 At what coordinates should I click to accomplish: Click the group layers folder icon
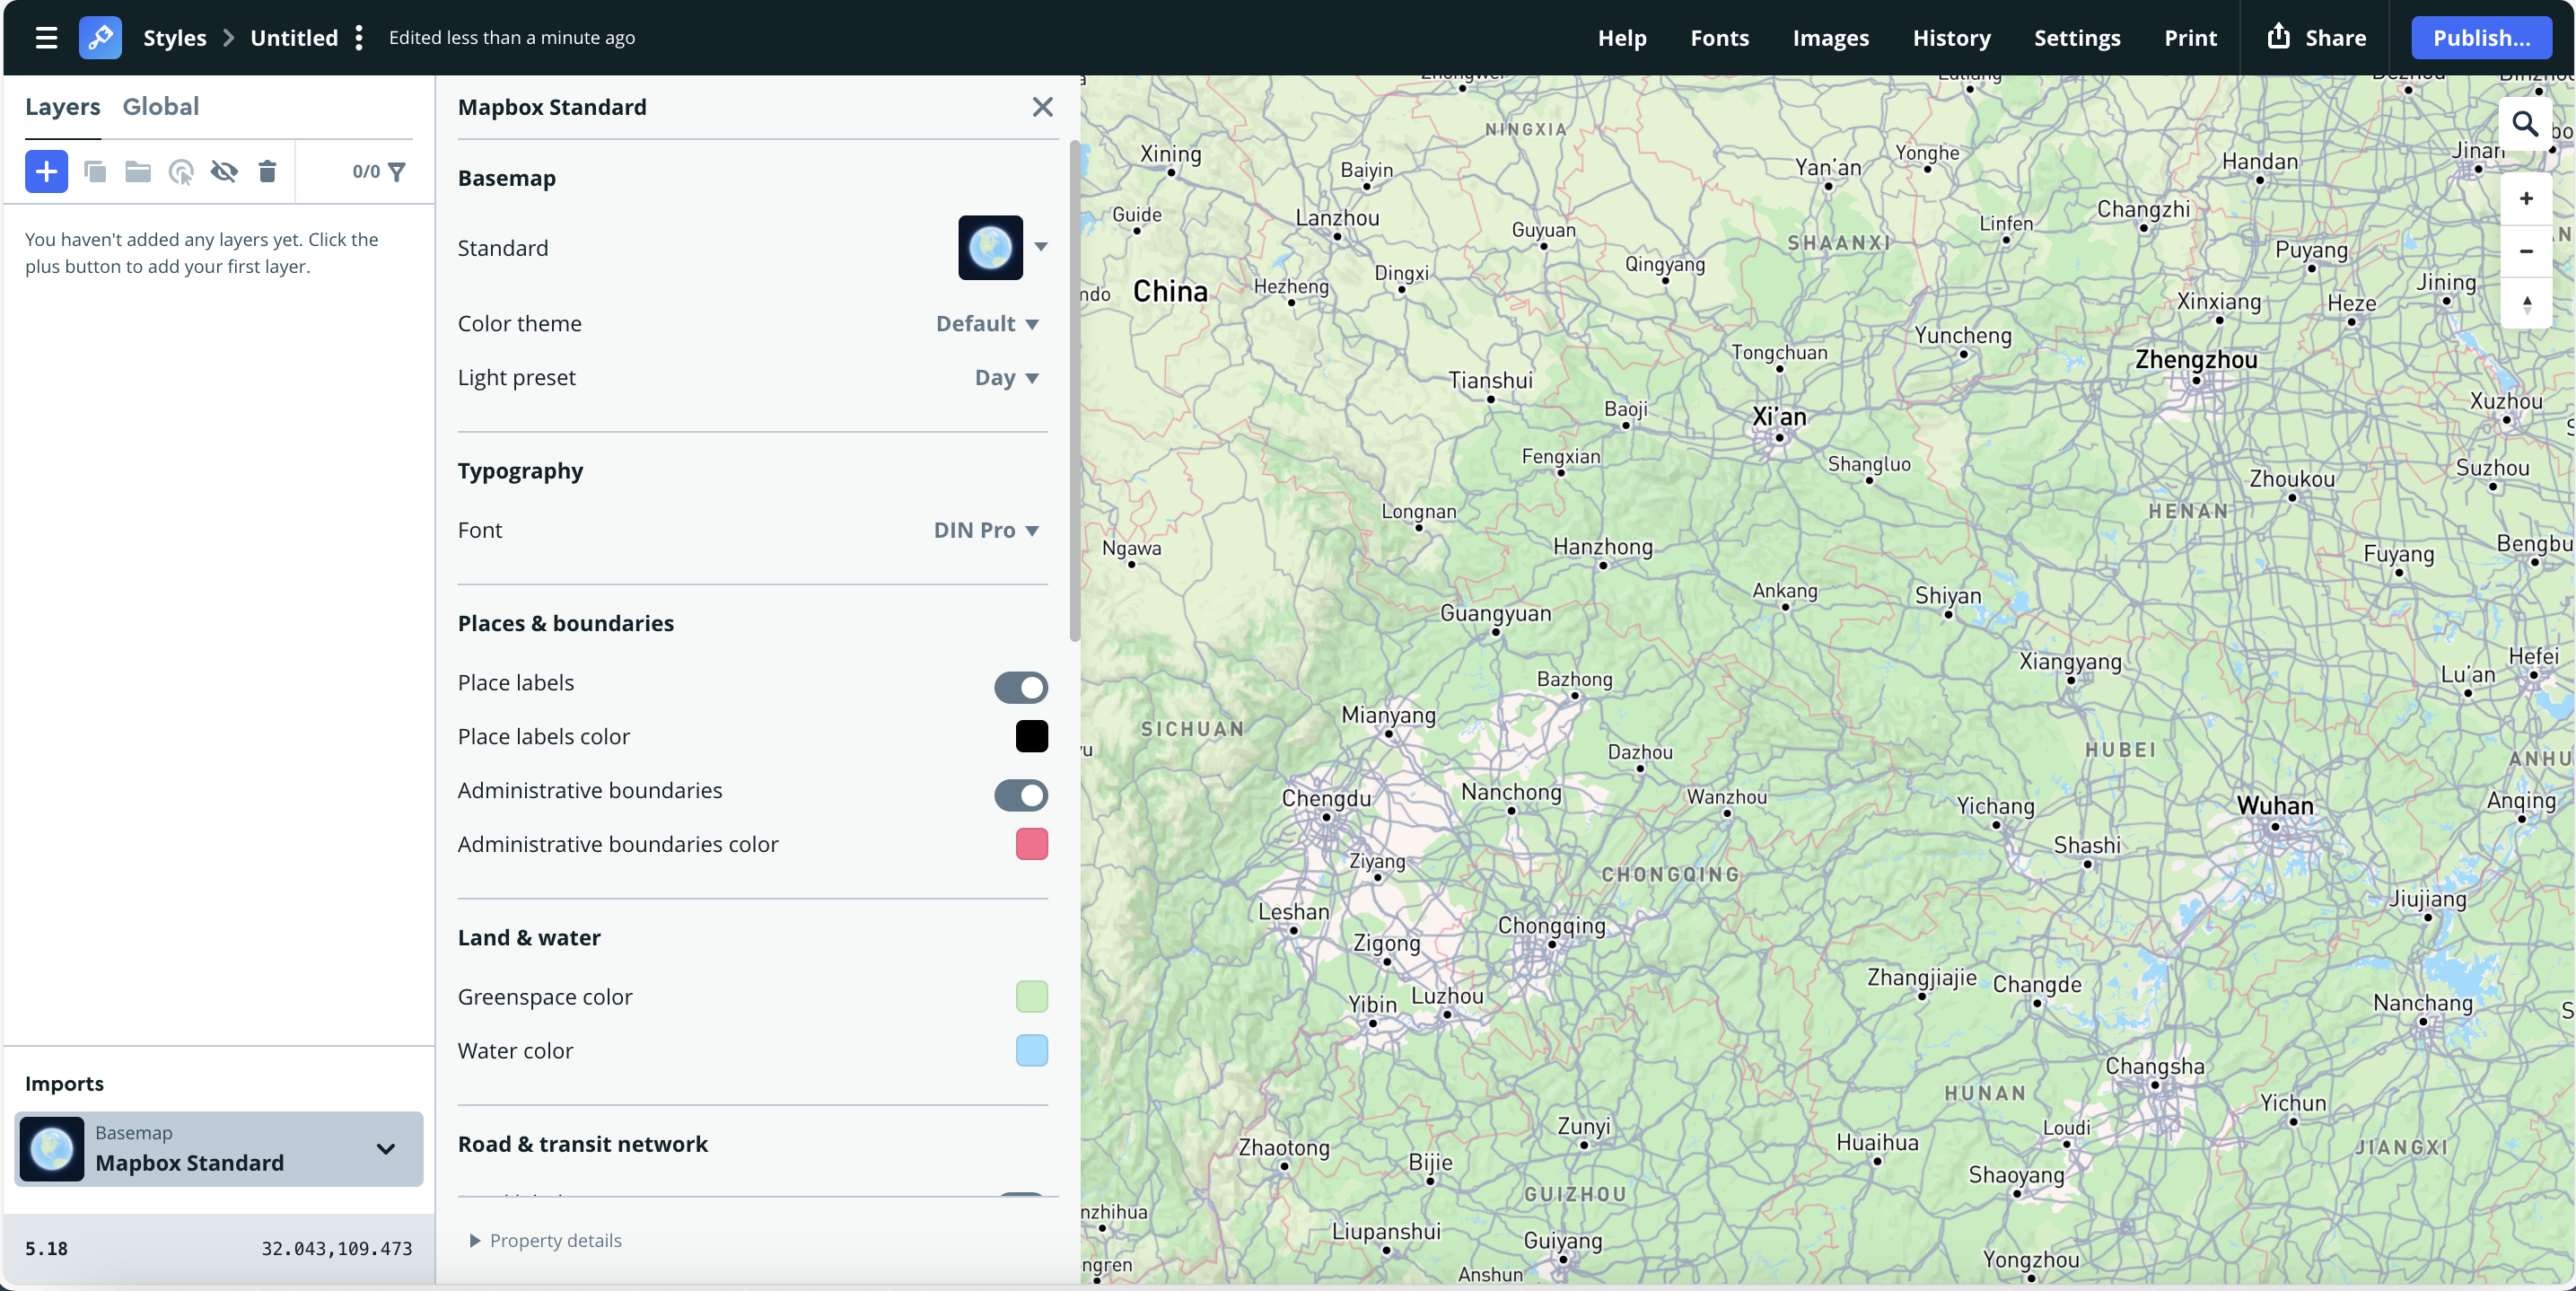point(138,171)
